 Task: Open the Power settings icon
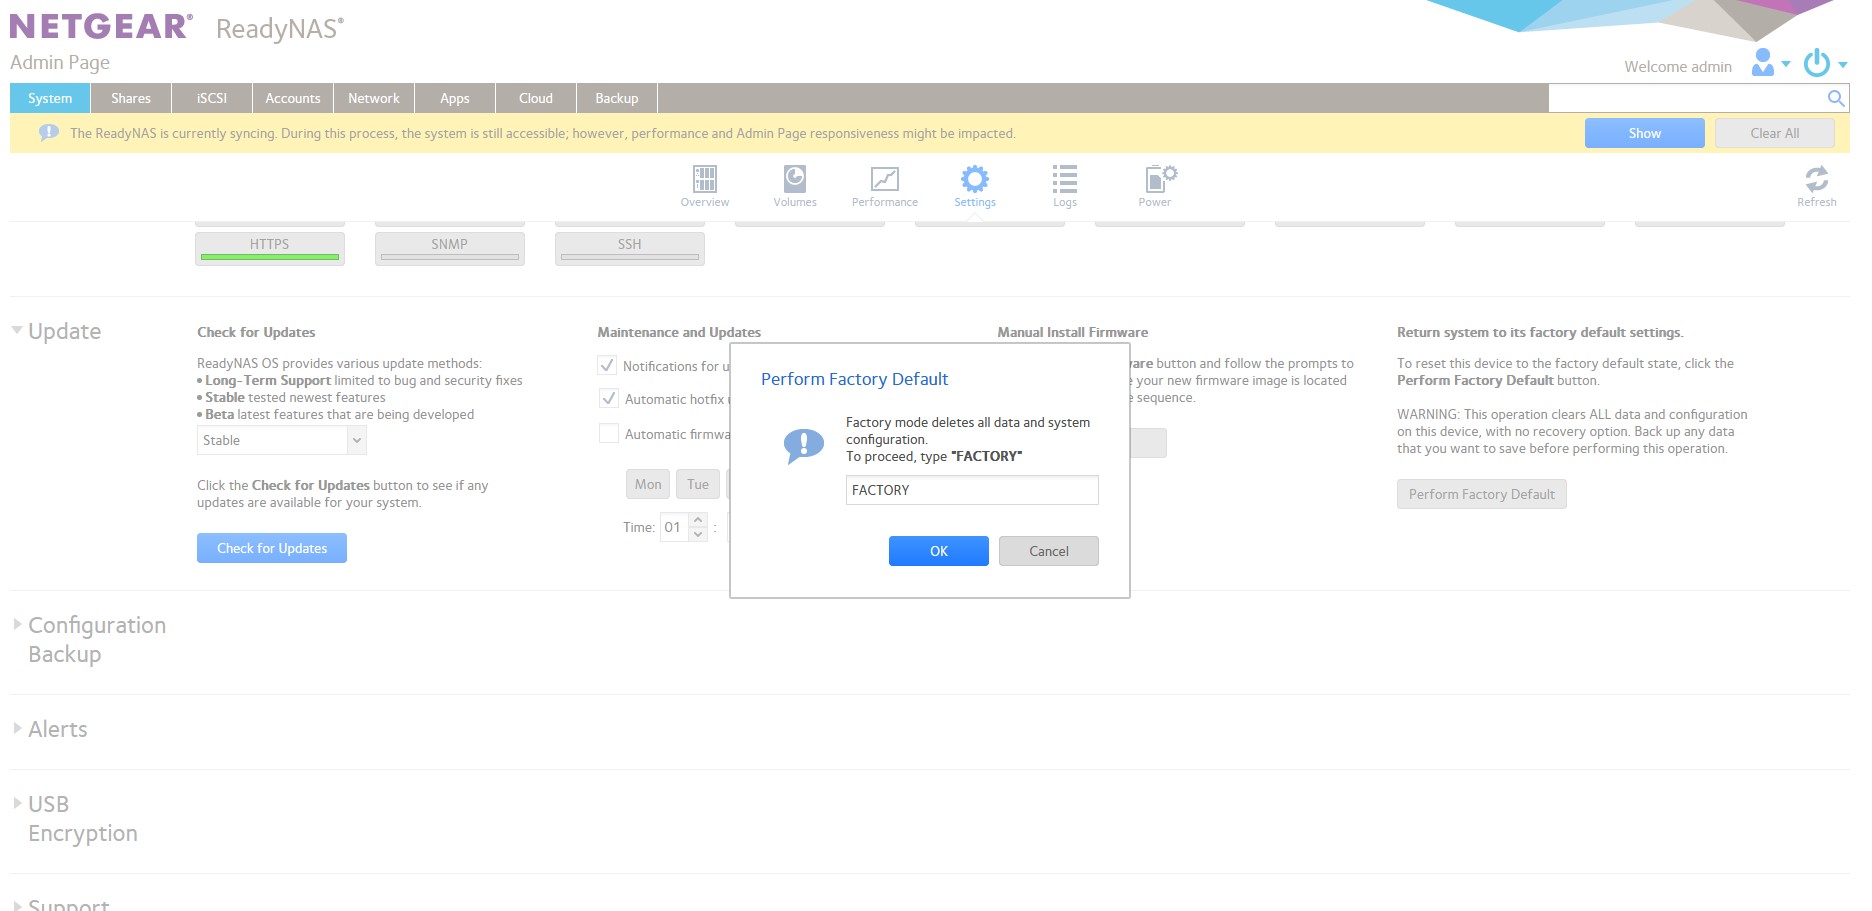1157,180
